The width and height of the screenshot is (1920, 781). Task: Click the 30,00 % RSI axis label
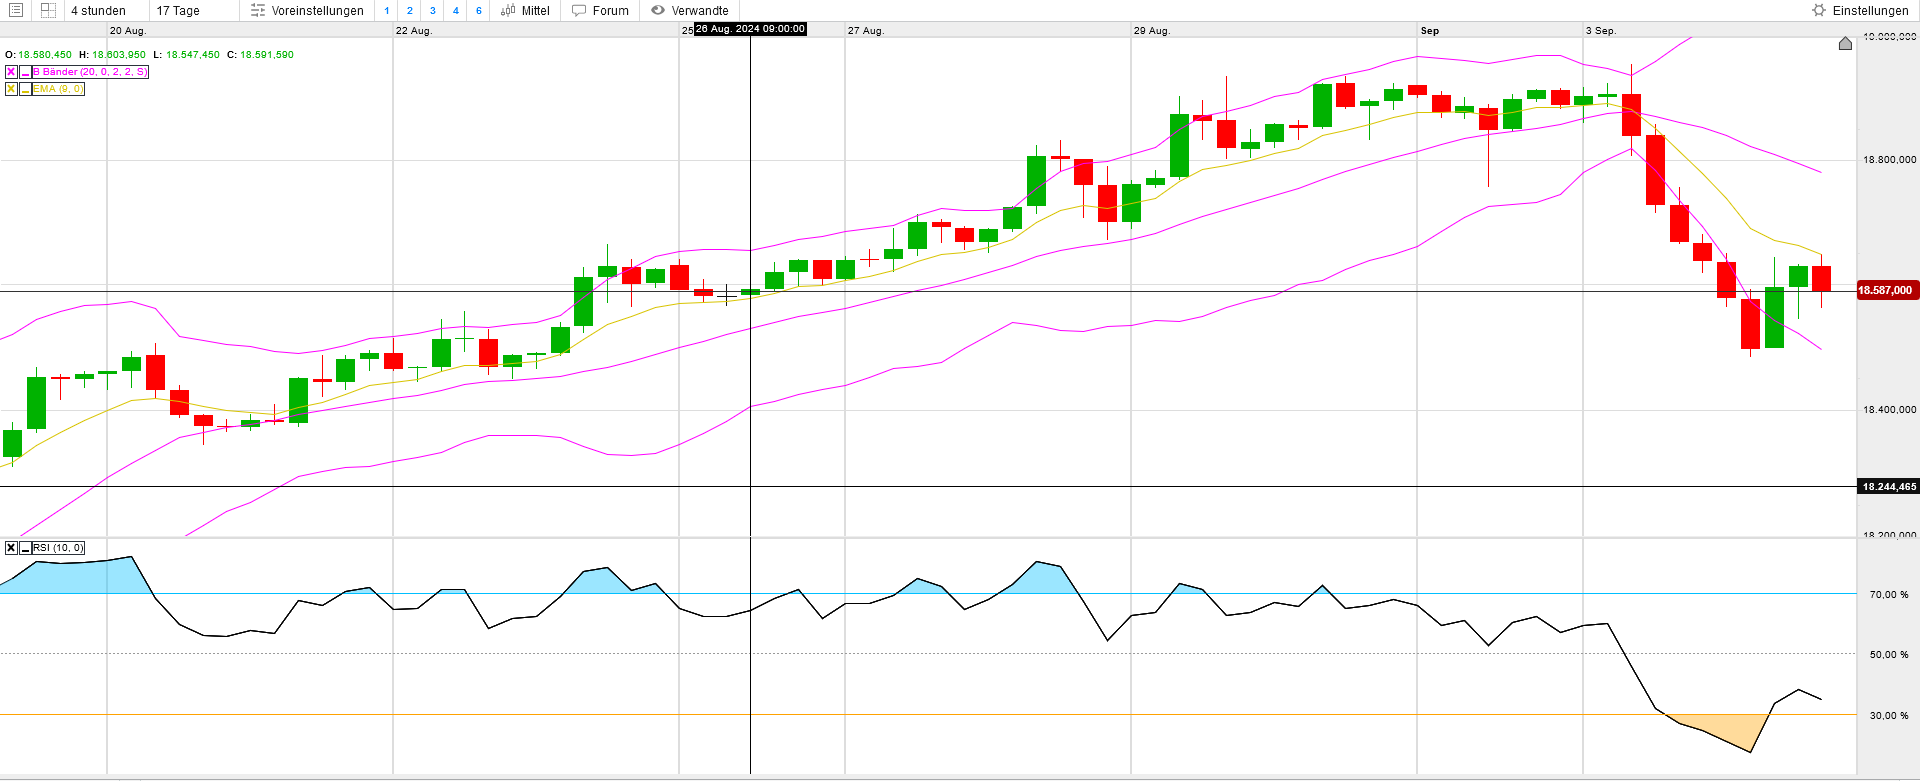click(1889, 716)
